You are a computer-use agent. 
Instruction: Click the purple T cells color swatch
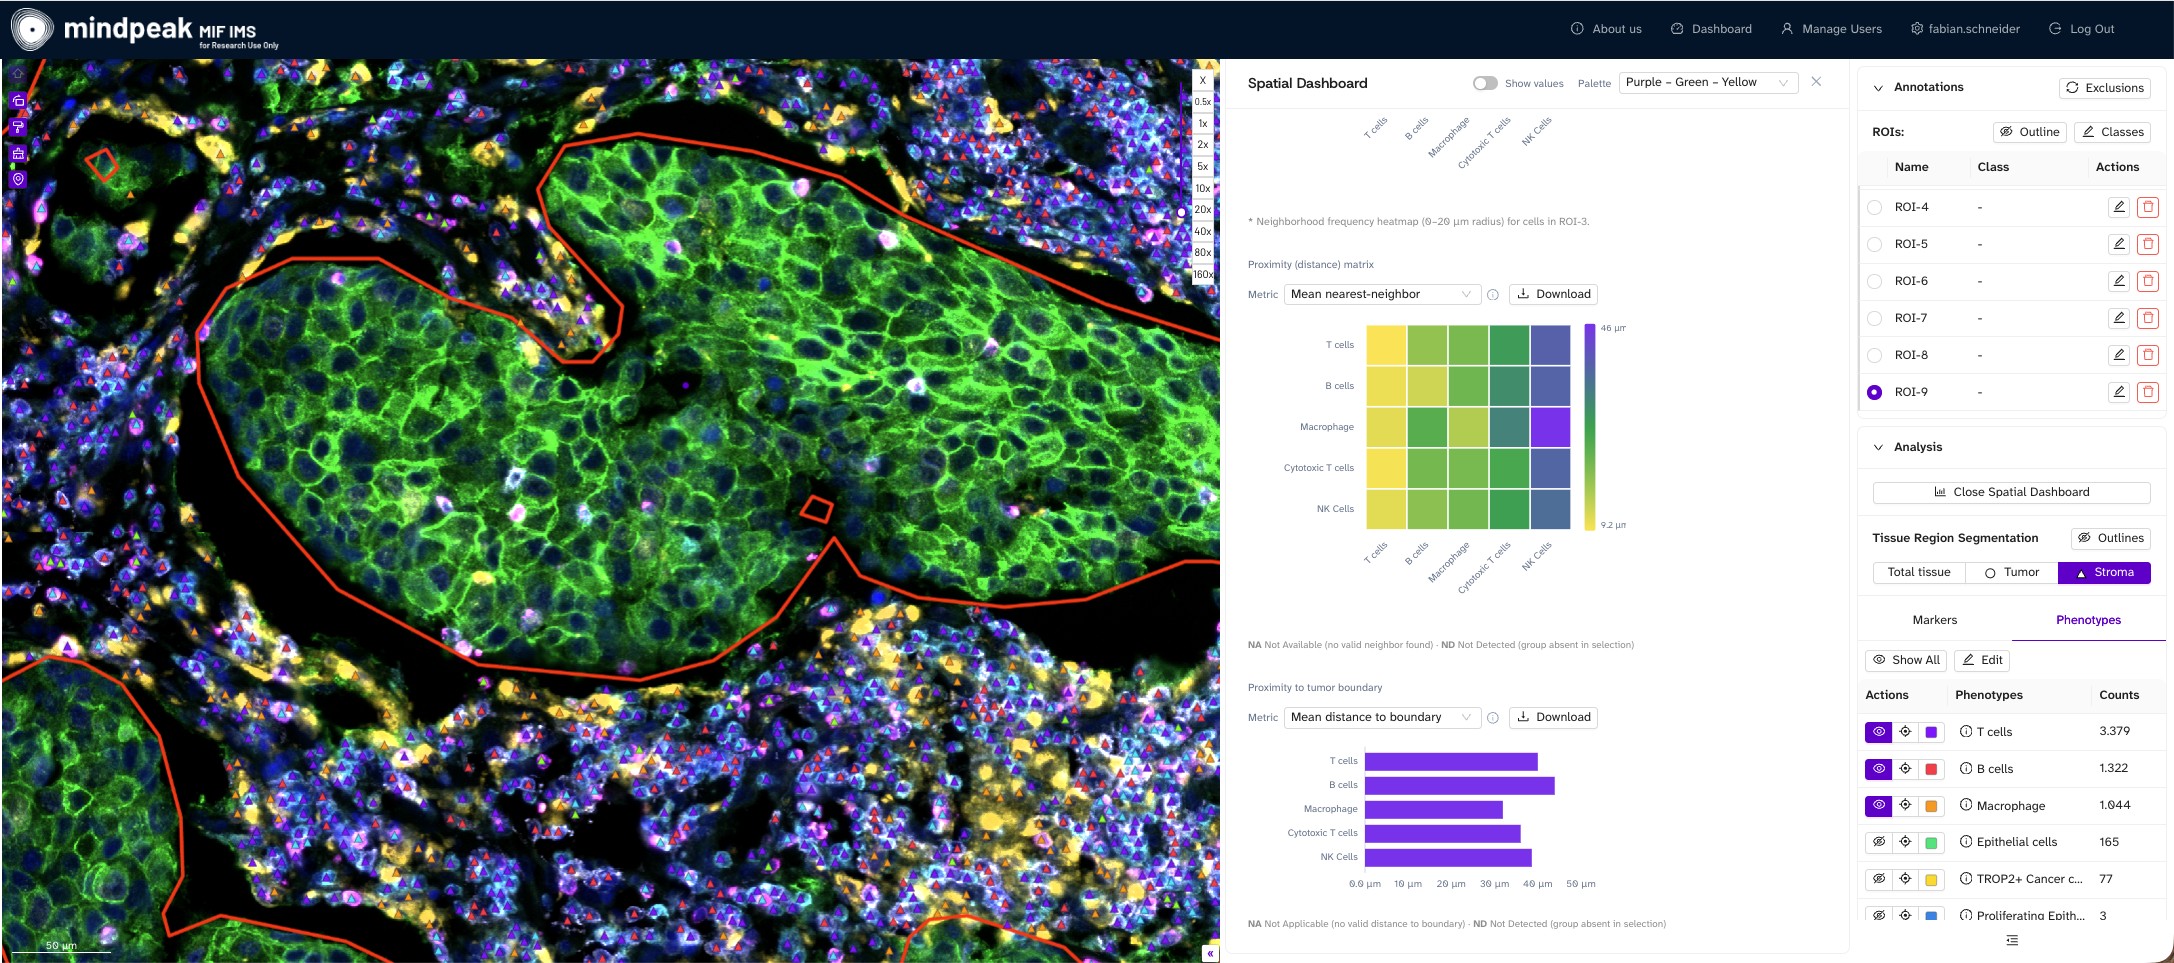tap(1931, 732)
